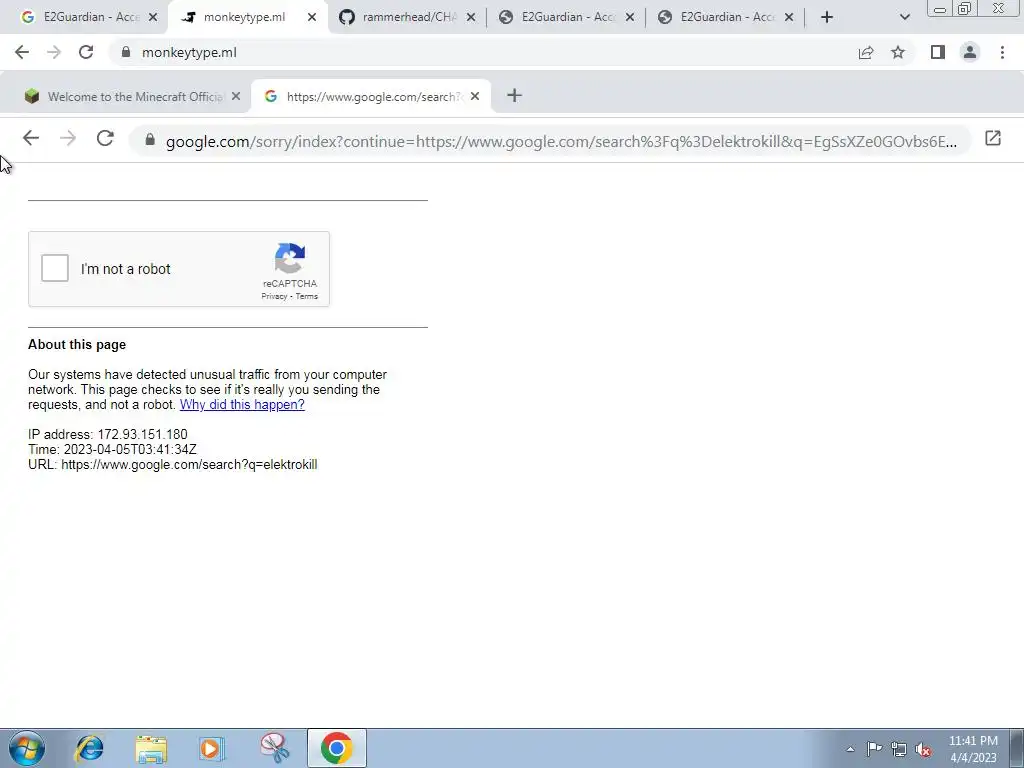Click the lock icon beside google.com URL
The width and height of the screenshot is (1024, 768).
pyautogui.click(x=150, y=140)
